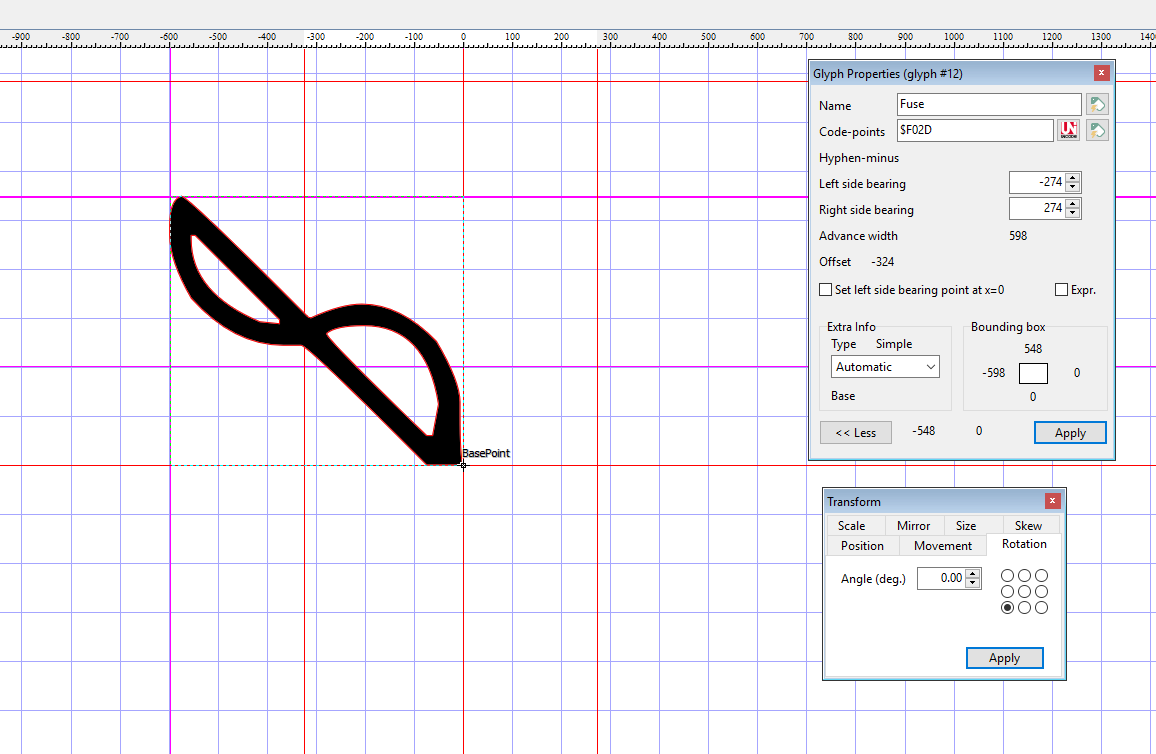Click the BasePoint marker on the canvas
The width and height of the screenshot is (1156, 754).
click(463, 465)
